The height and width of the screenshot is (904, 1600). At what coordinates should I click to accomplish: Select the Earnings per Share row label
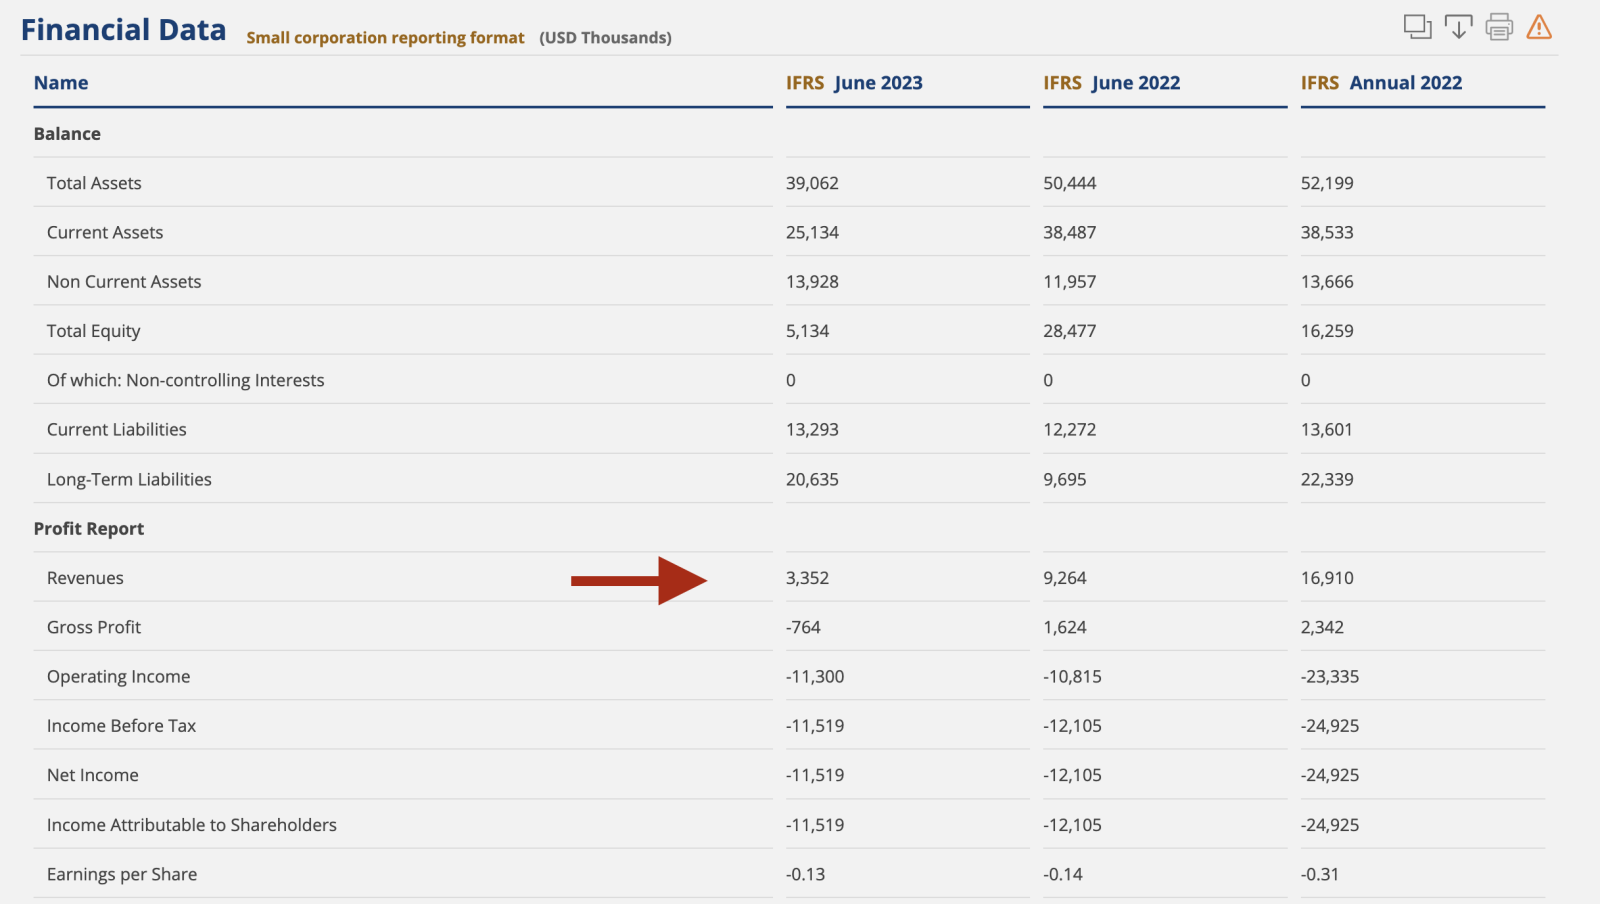point(122,874)
